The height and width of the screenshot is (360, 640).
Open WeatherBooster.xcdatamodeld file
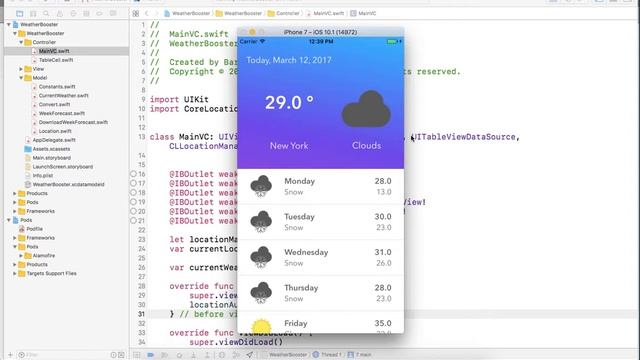pos(68,184)
